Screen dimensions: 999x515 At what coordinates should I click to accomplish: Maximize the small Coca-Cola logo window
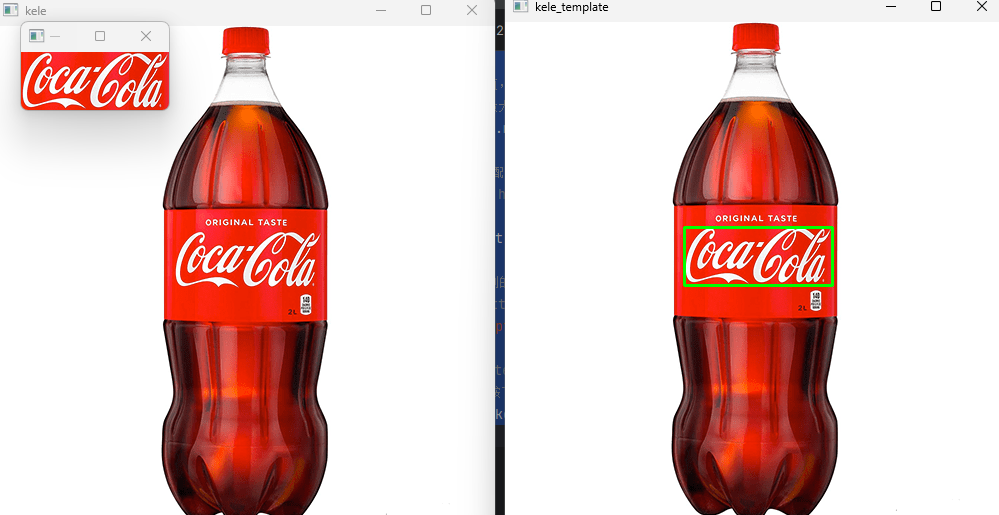click(x=100, y=36)
